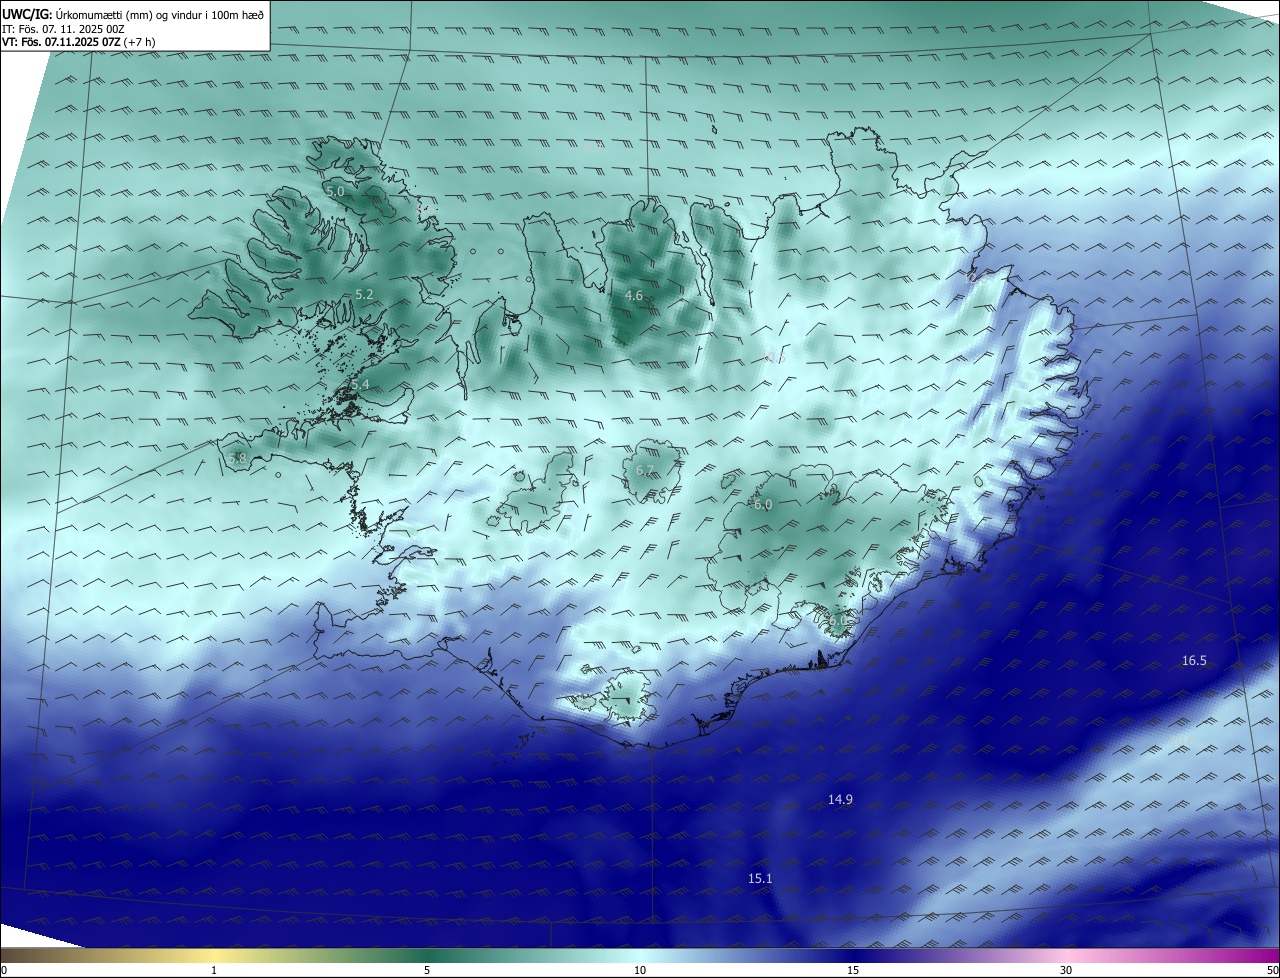The height and width of the screenshot is (978, 1280).
Task: Click the 6.0 value label on Vatnajökull
Action: 763,505
